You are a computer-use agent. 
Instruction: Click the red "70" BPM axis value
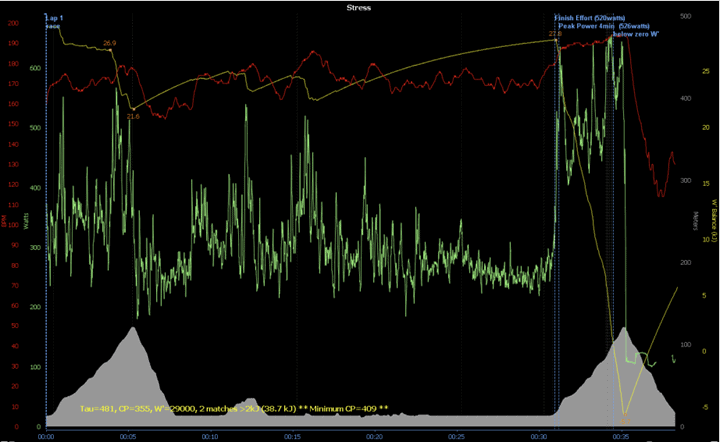click(15, 285)
